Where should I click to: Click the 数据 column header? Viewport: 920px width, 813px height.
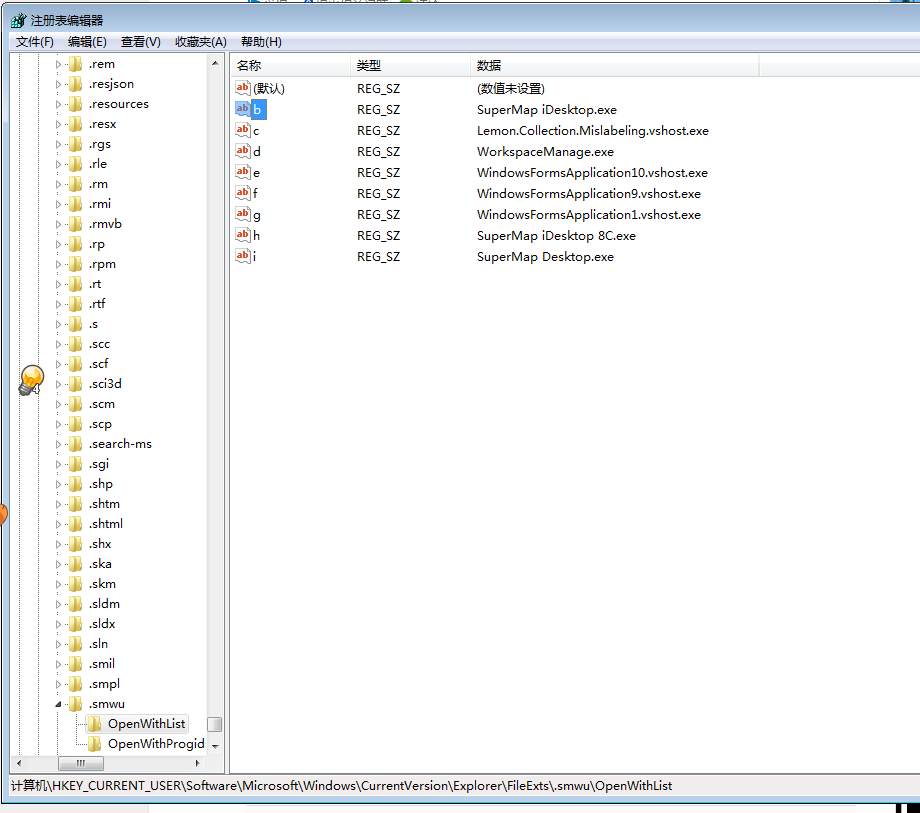(x=613, y=66)
